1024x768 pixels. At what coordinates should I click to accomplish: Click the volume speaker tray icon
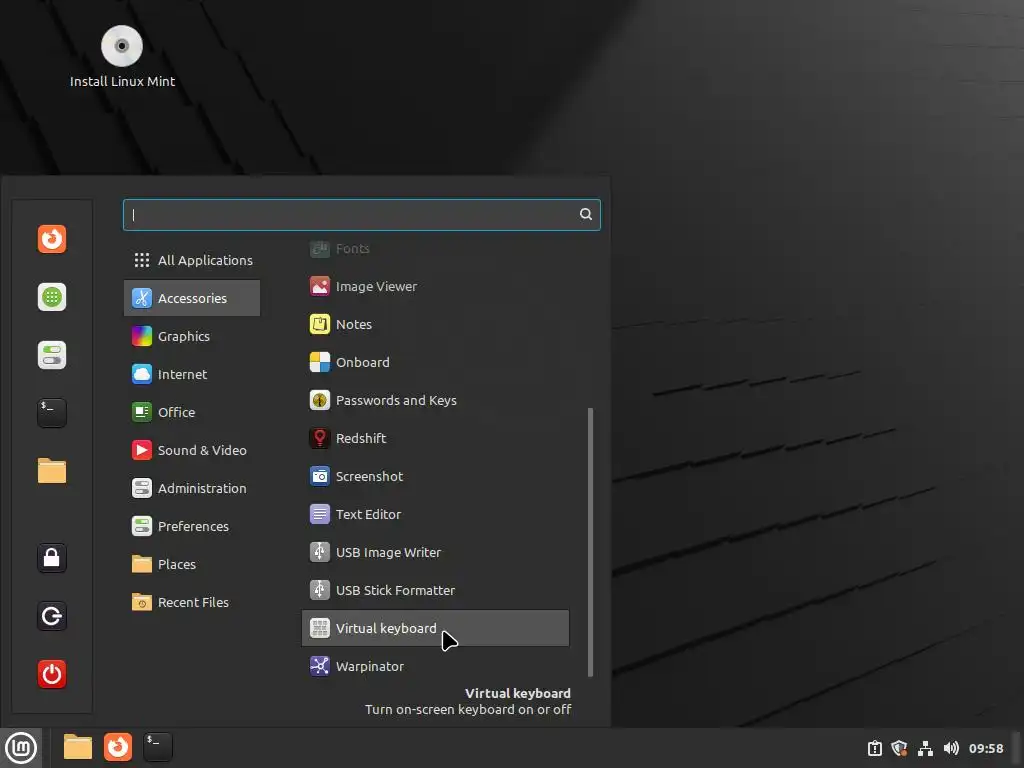coord(952,748)
